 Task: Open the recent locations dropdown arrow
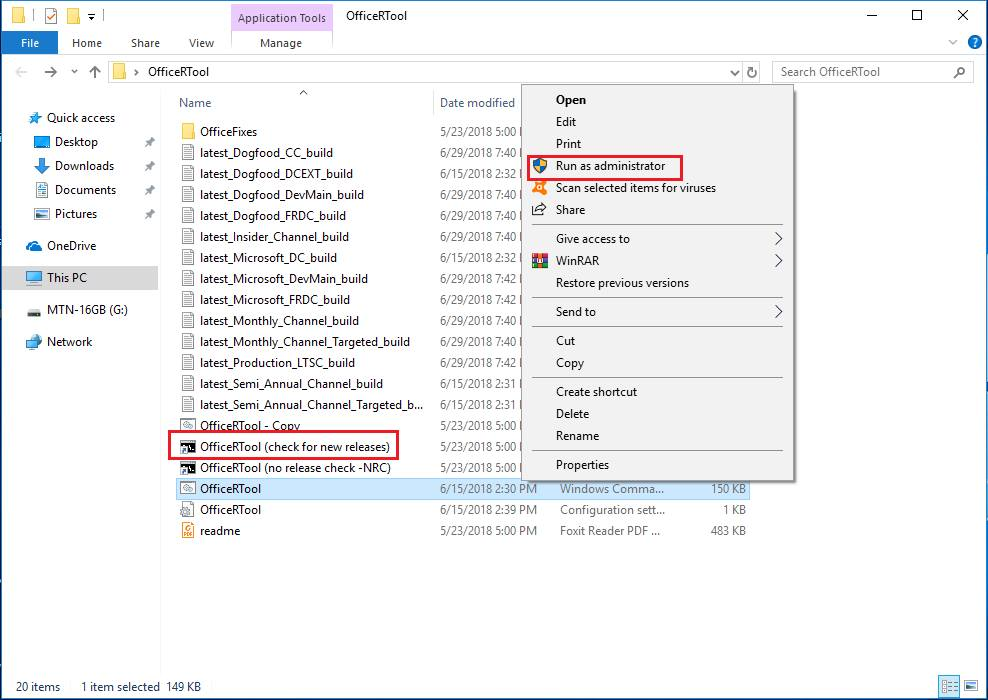[74, 72]
